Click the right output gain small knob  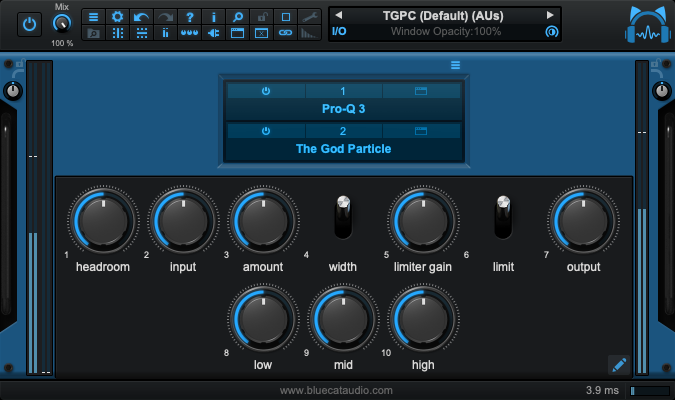tap(662, 91)
